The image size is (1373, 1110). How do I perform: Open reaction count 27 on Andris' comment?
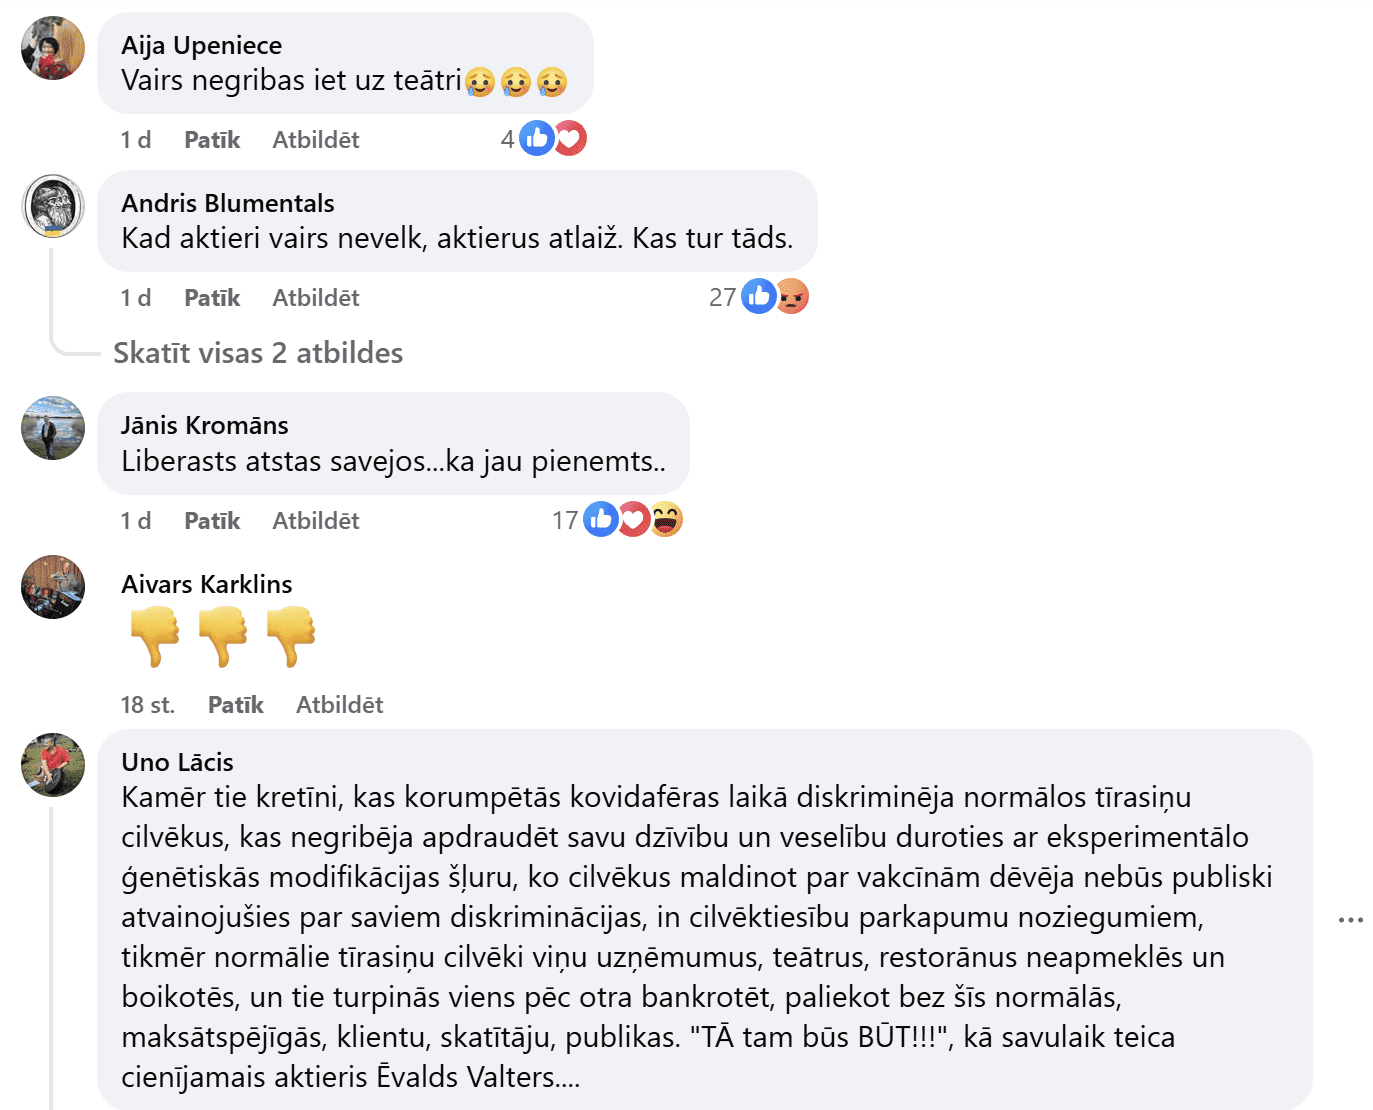pos(722,298)
